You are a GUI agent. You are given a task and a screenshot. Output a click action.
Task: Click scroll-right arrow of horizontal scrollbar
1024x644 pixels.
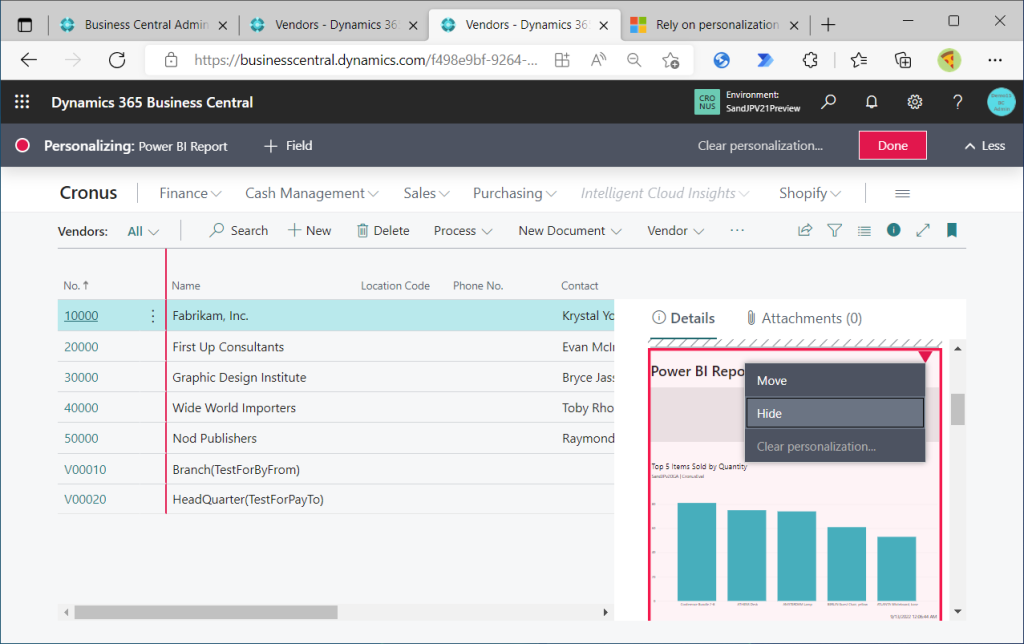[x=605, y=612]
